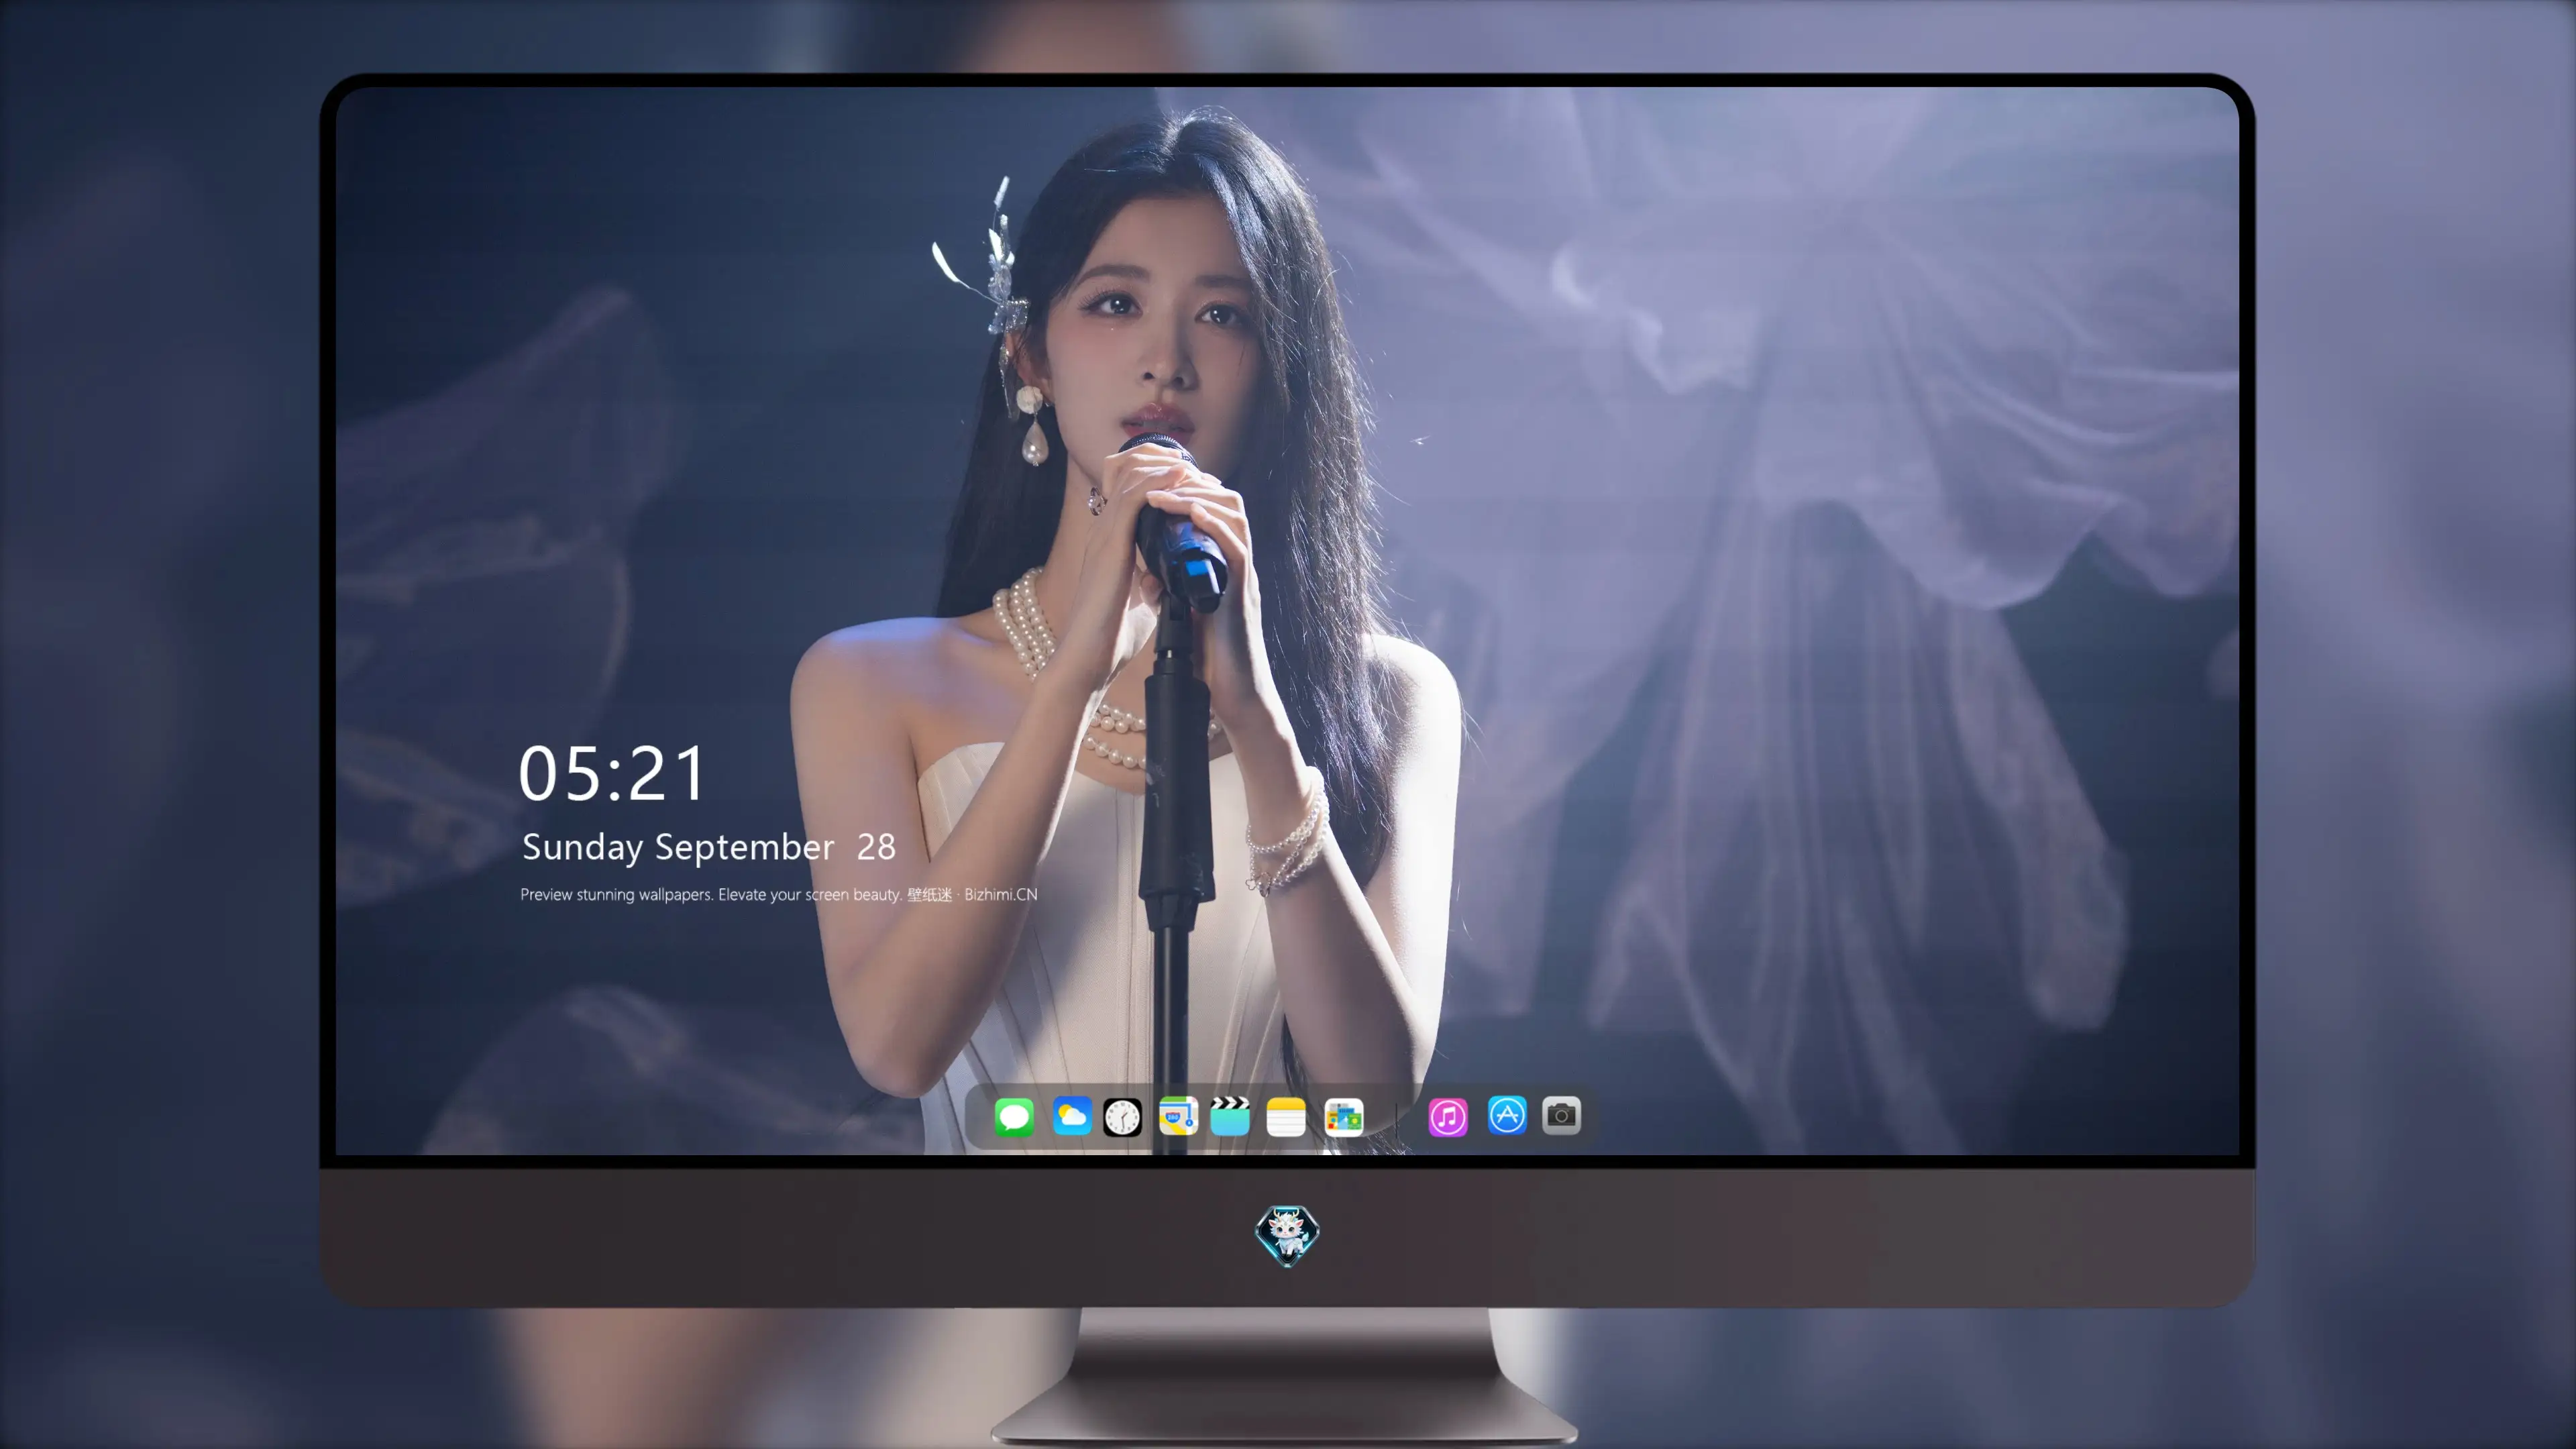The width and height of the screenshot is (2576, 1449).
Task: Open the photo collage app in dock
Action: tap(1344, 1116)
